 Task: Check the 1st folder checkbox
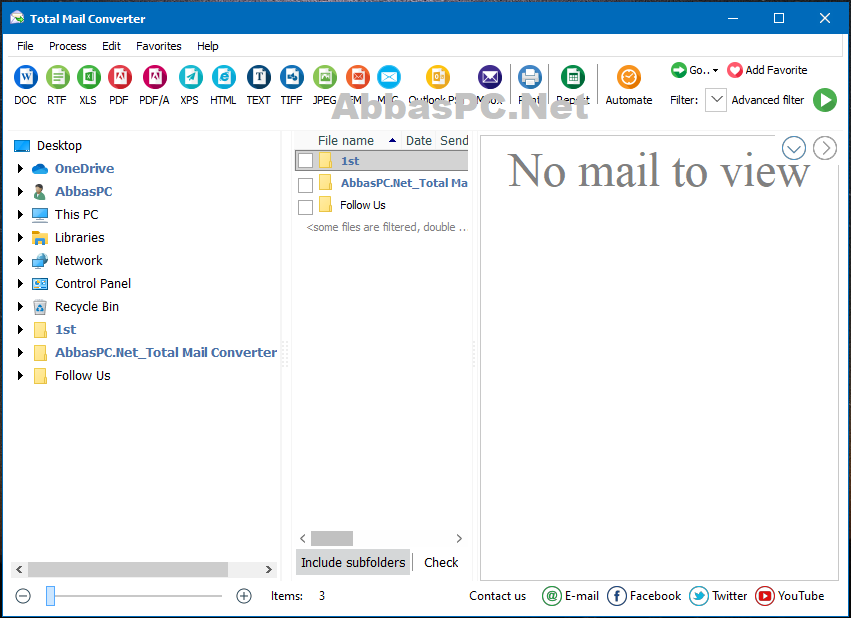(x=306, y=161)
